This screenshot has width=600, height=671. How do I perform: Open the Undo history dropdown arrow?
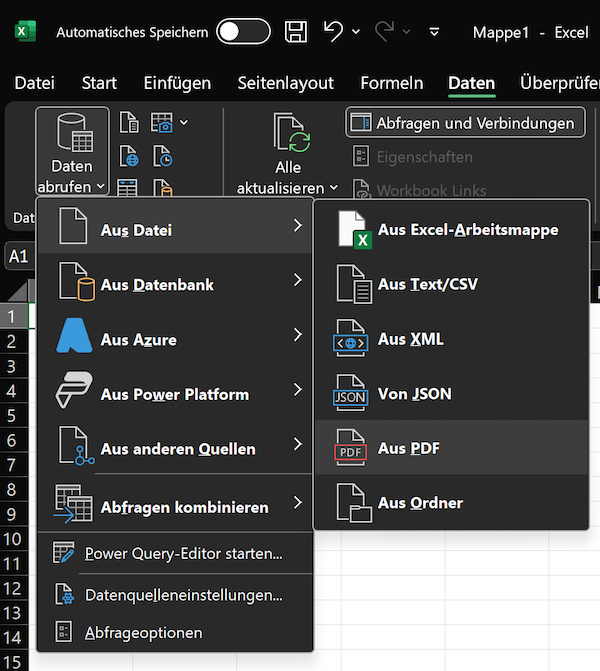pyautogui.click(x=356, y=32)
